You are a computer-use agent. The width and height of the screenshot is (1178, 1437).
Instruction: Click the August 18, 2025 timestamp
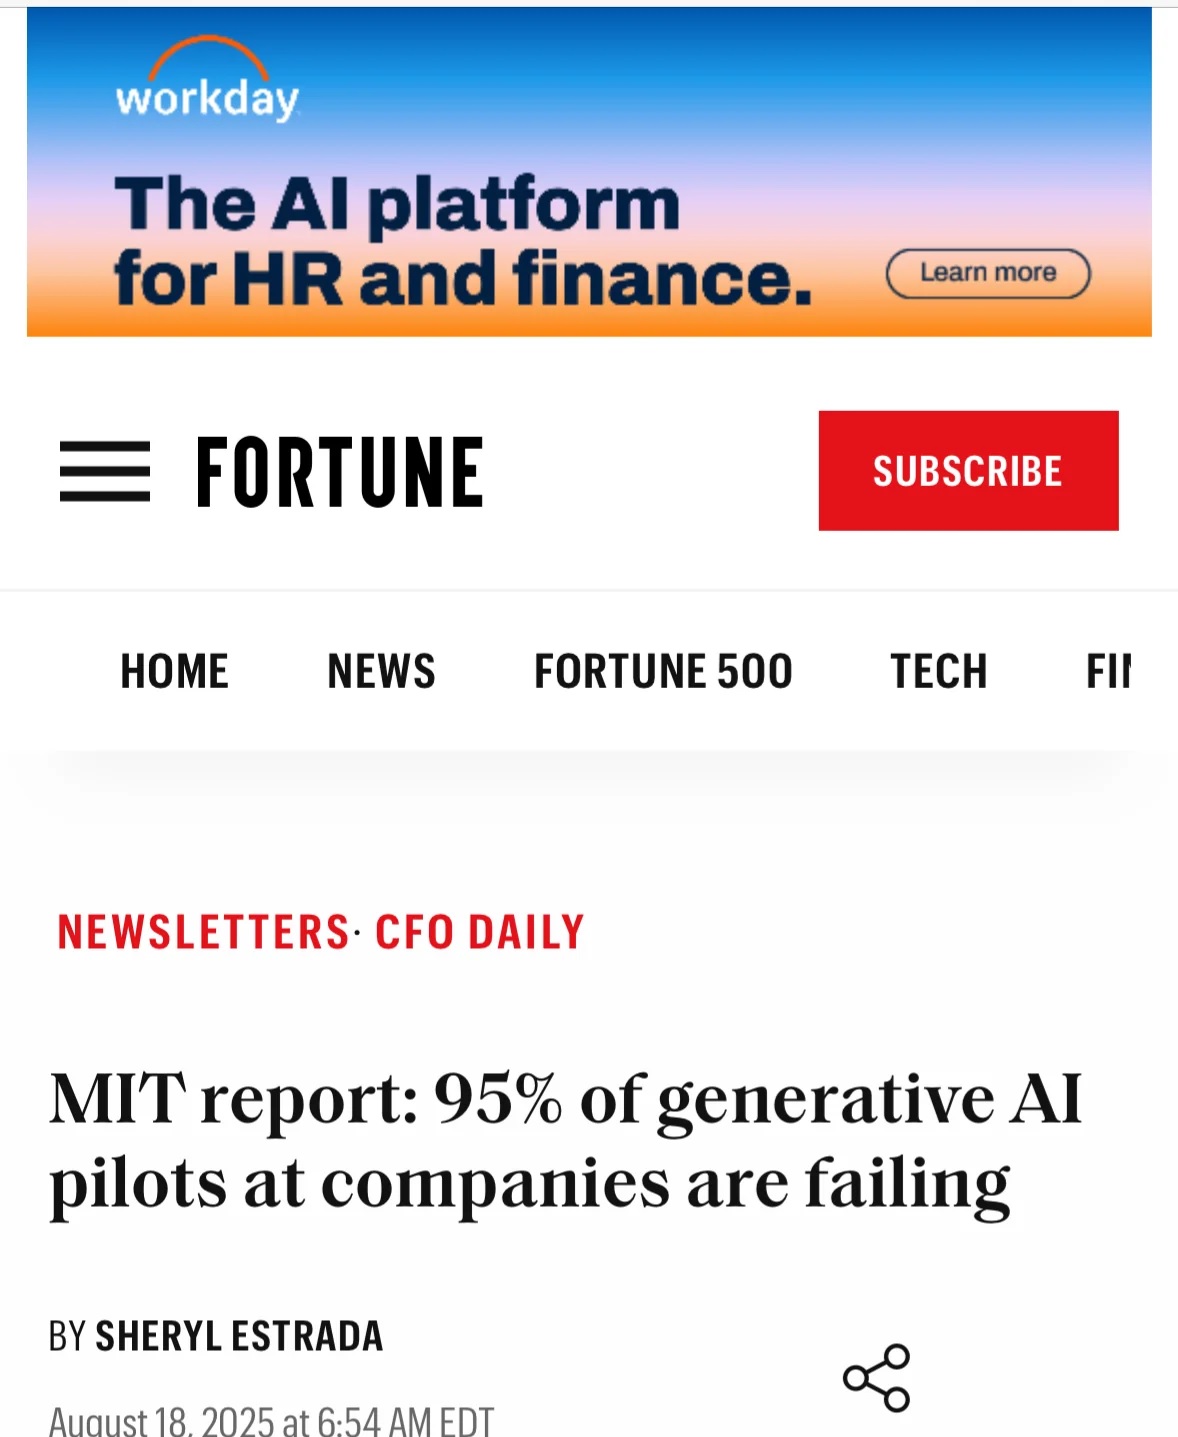271,1421
